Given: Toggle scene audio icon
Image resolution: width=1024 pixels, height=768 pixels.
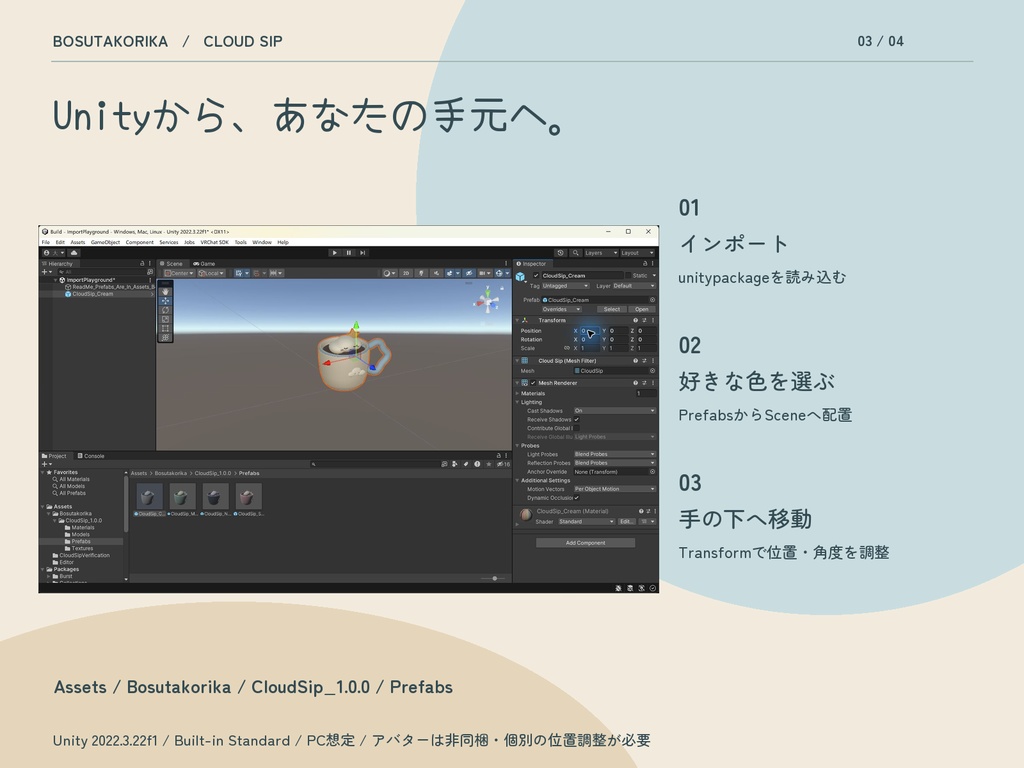Looking at the screenshot, I should [436, 273].
